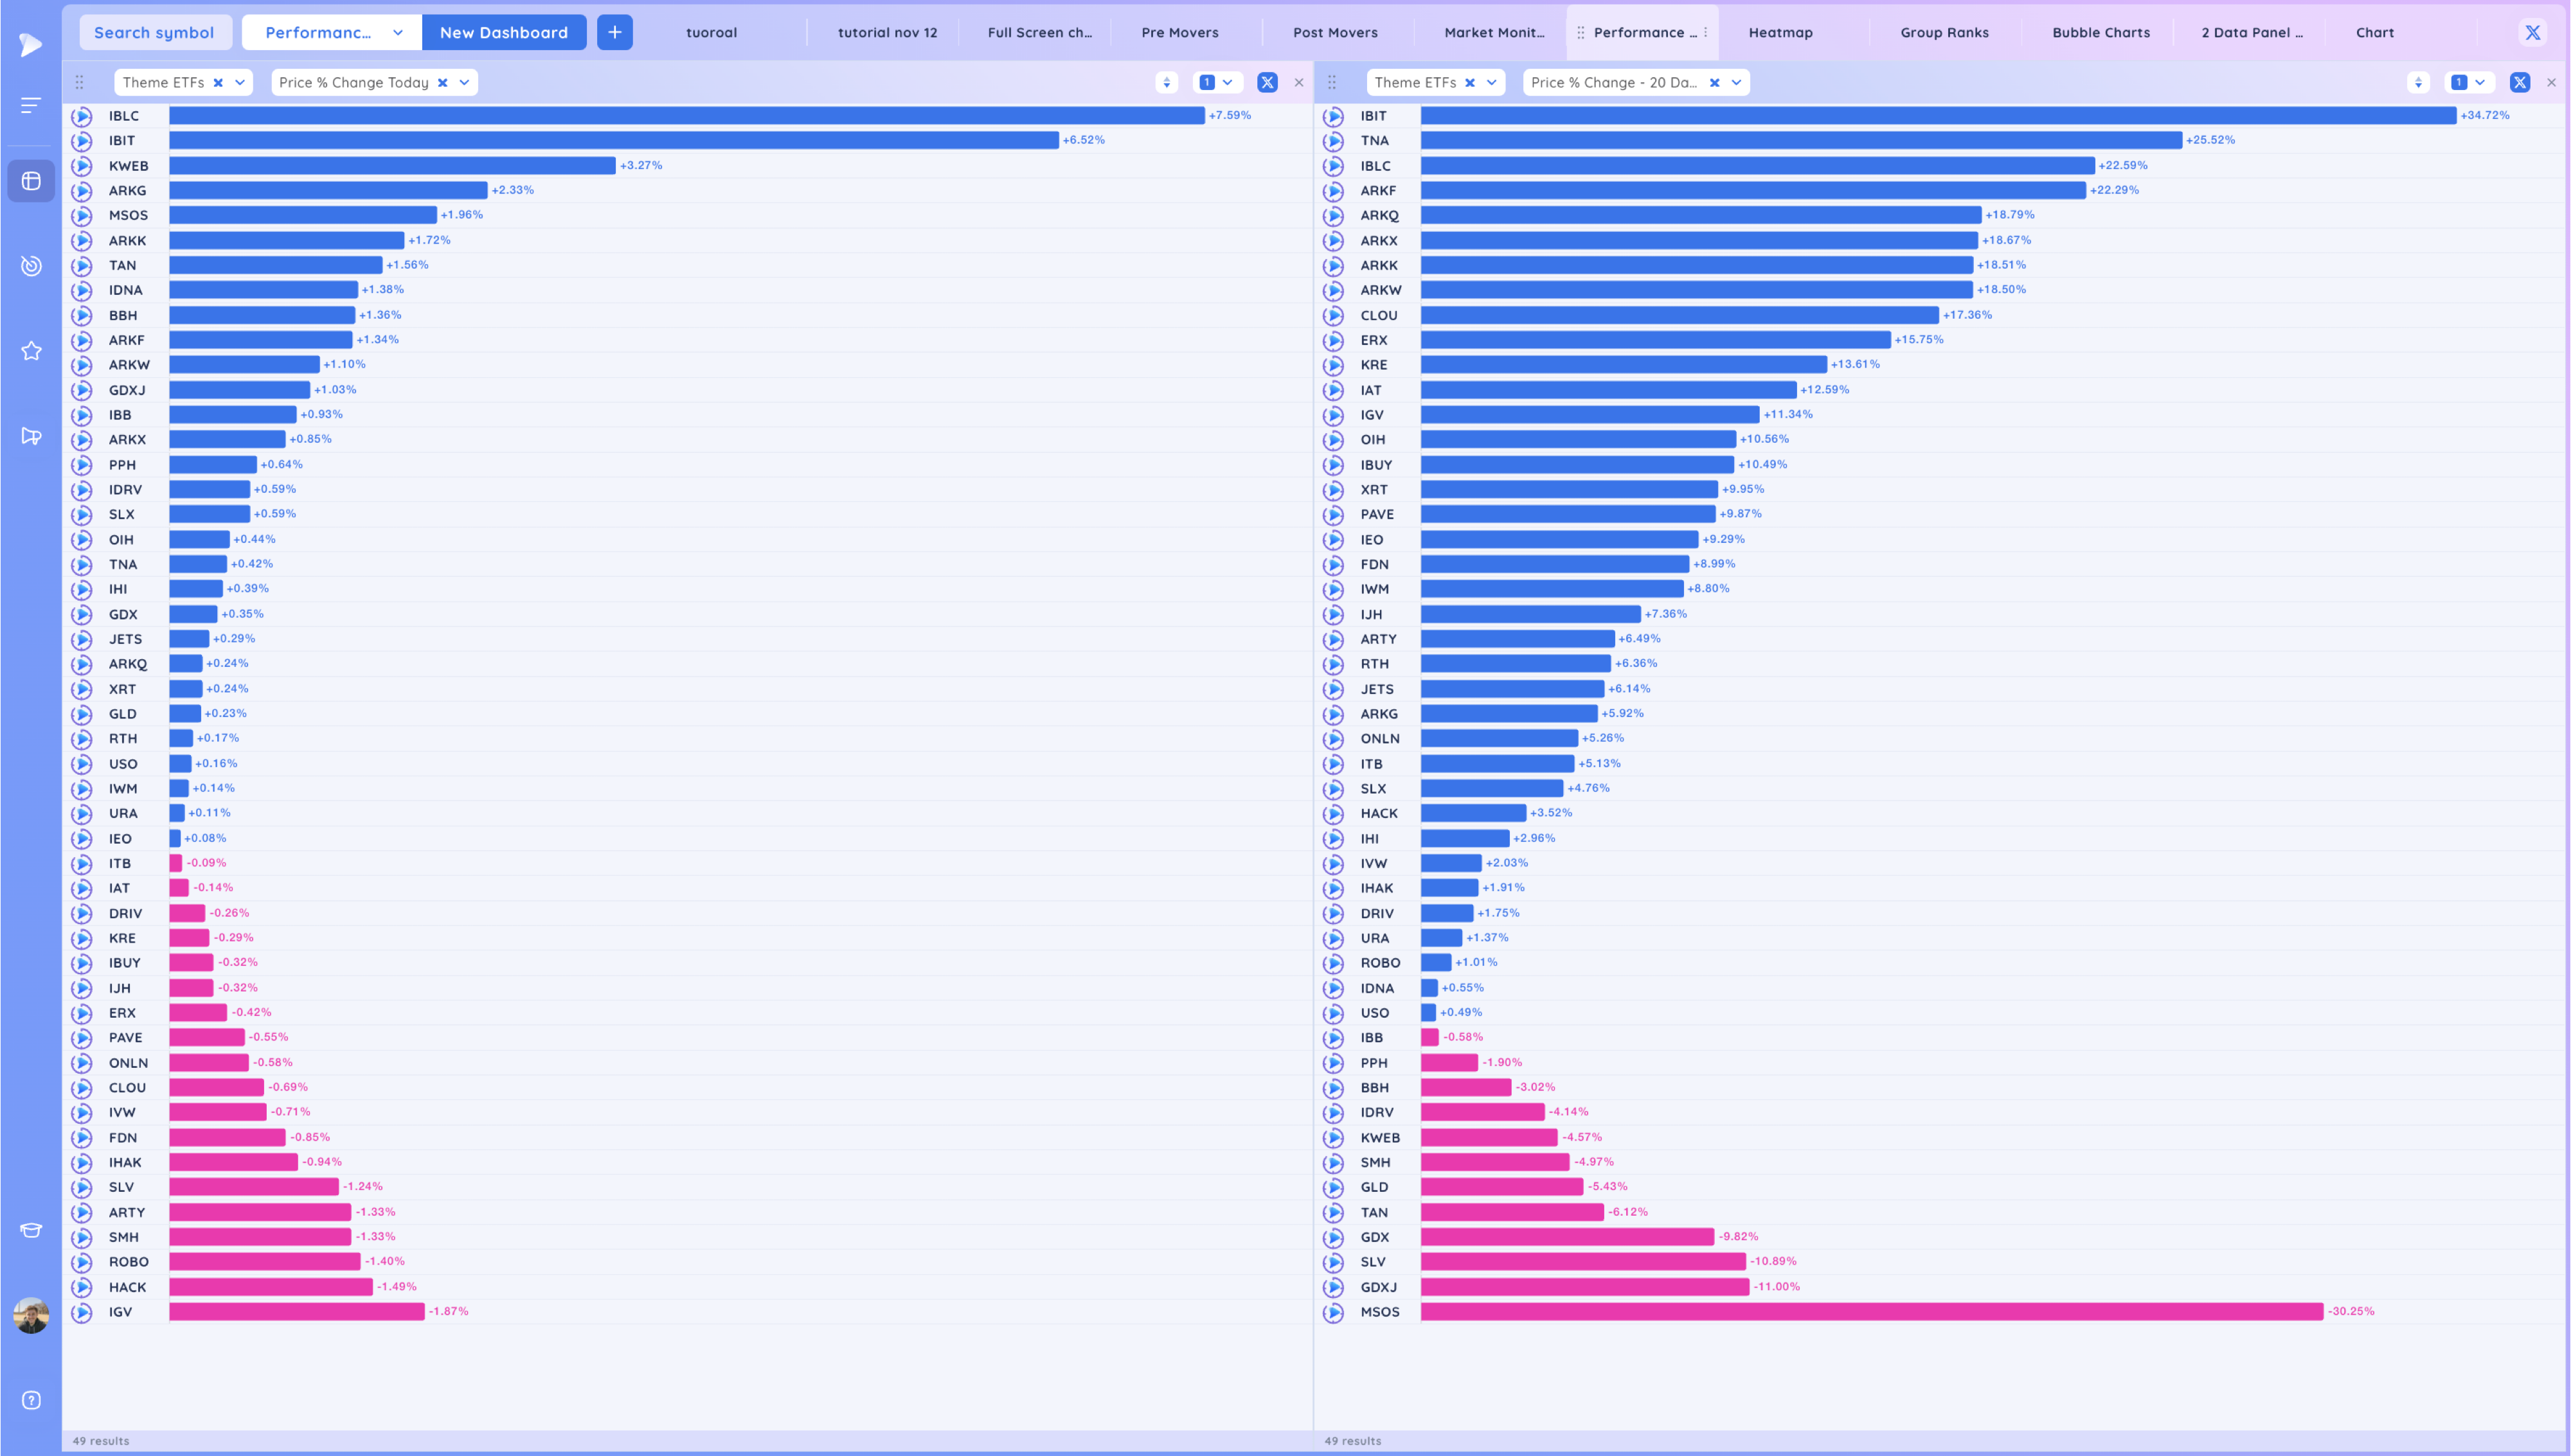Click the app logo in the sidebar
Viewport: 2571px width, 1456px height.
coord(31,44)
